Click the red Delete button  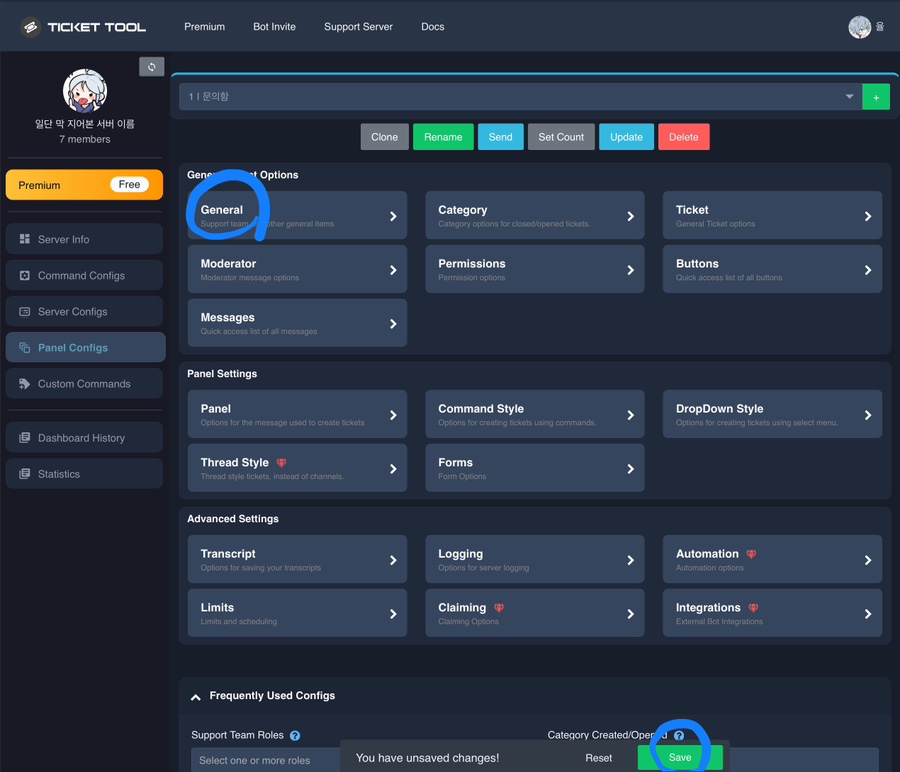click(x=684, y=137)
